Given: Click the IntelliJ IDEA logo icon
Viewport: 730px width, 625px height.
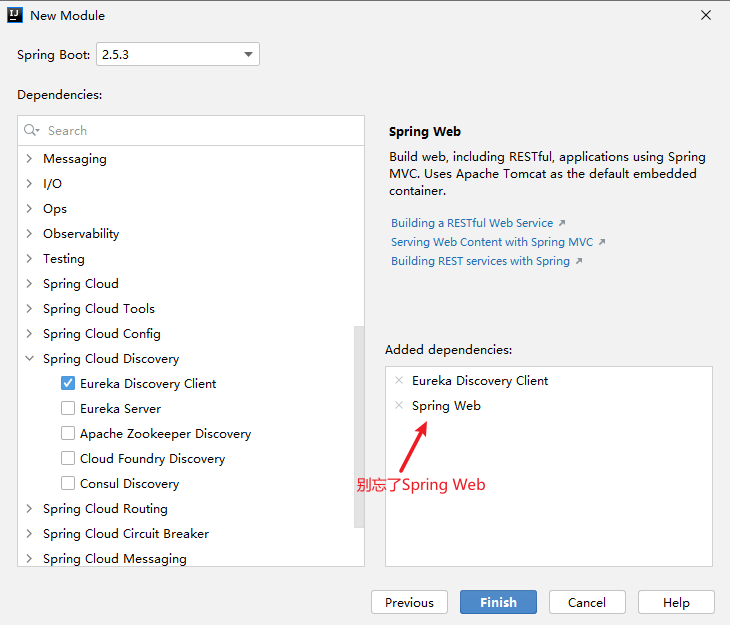Looking at the screenshot, I should [x=15, y=15].
